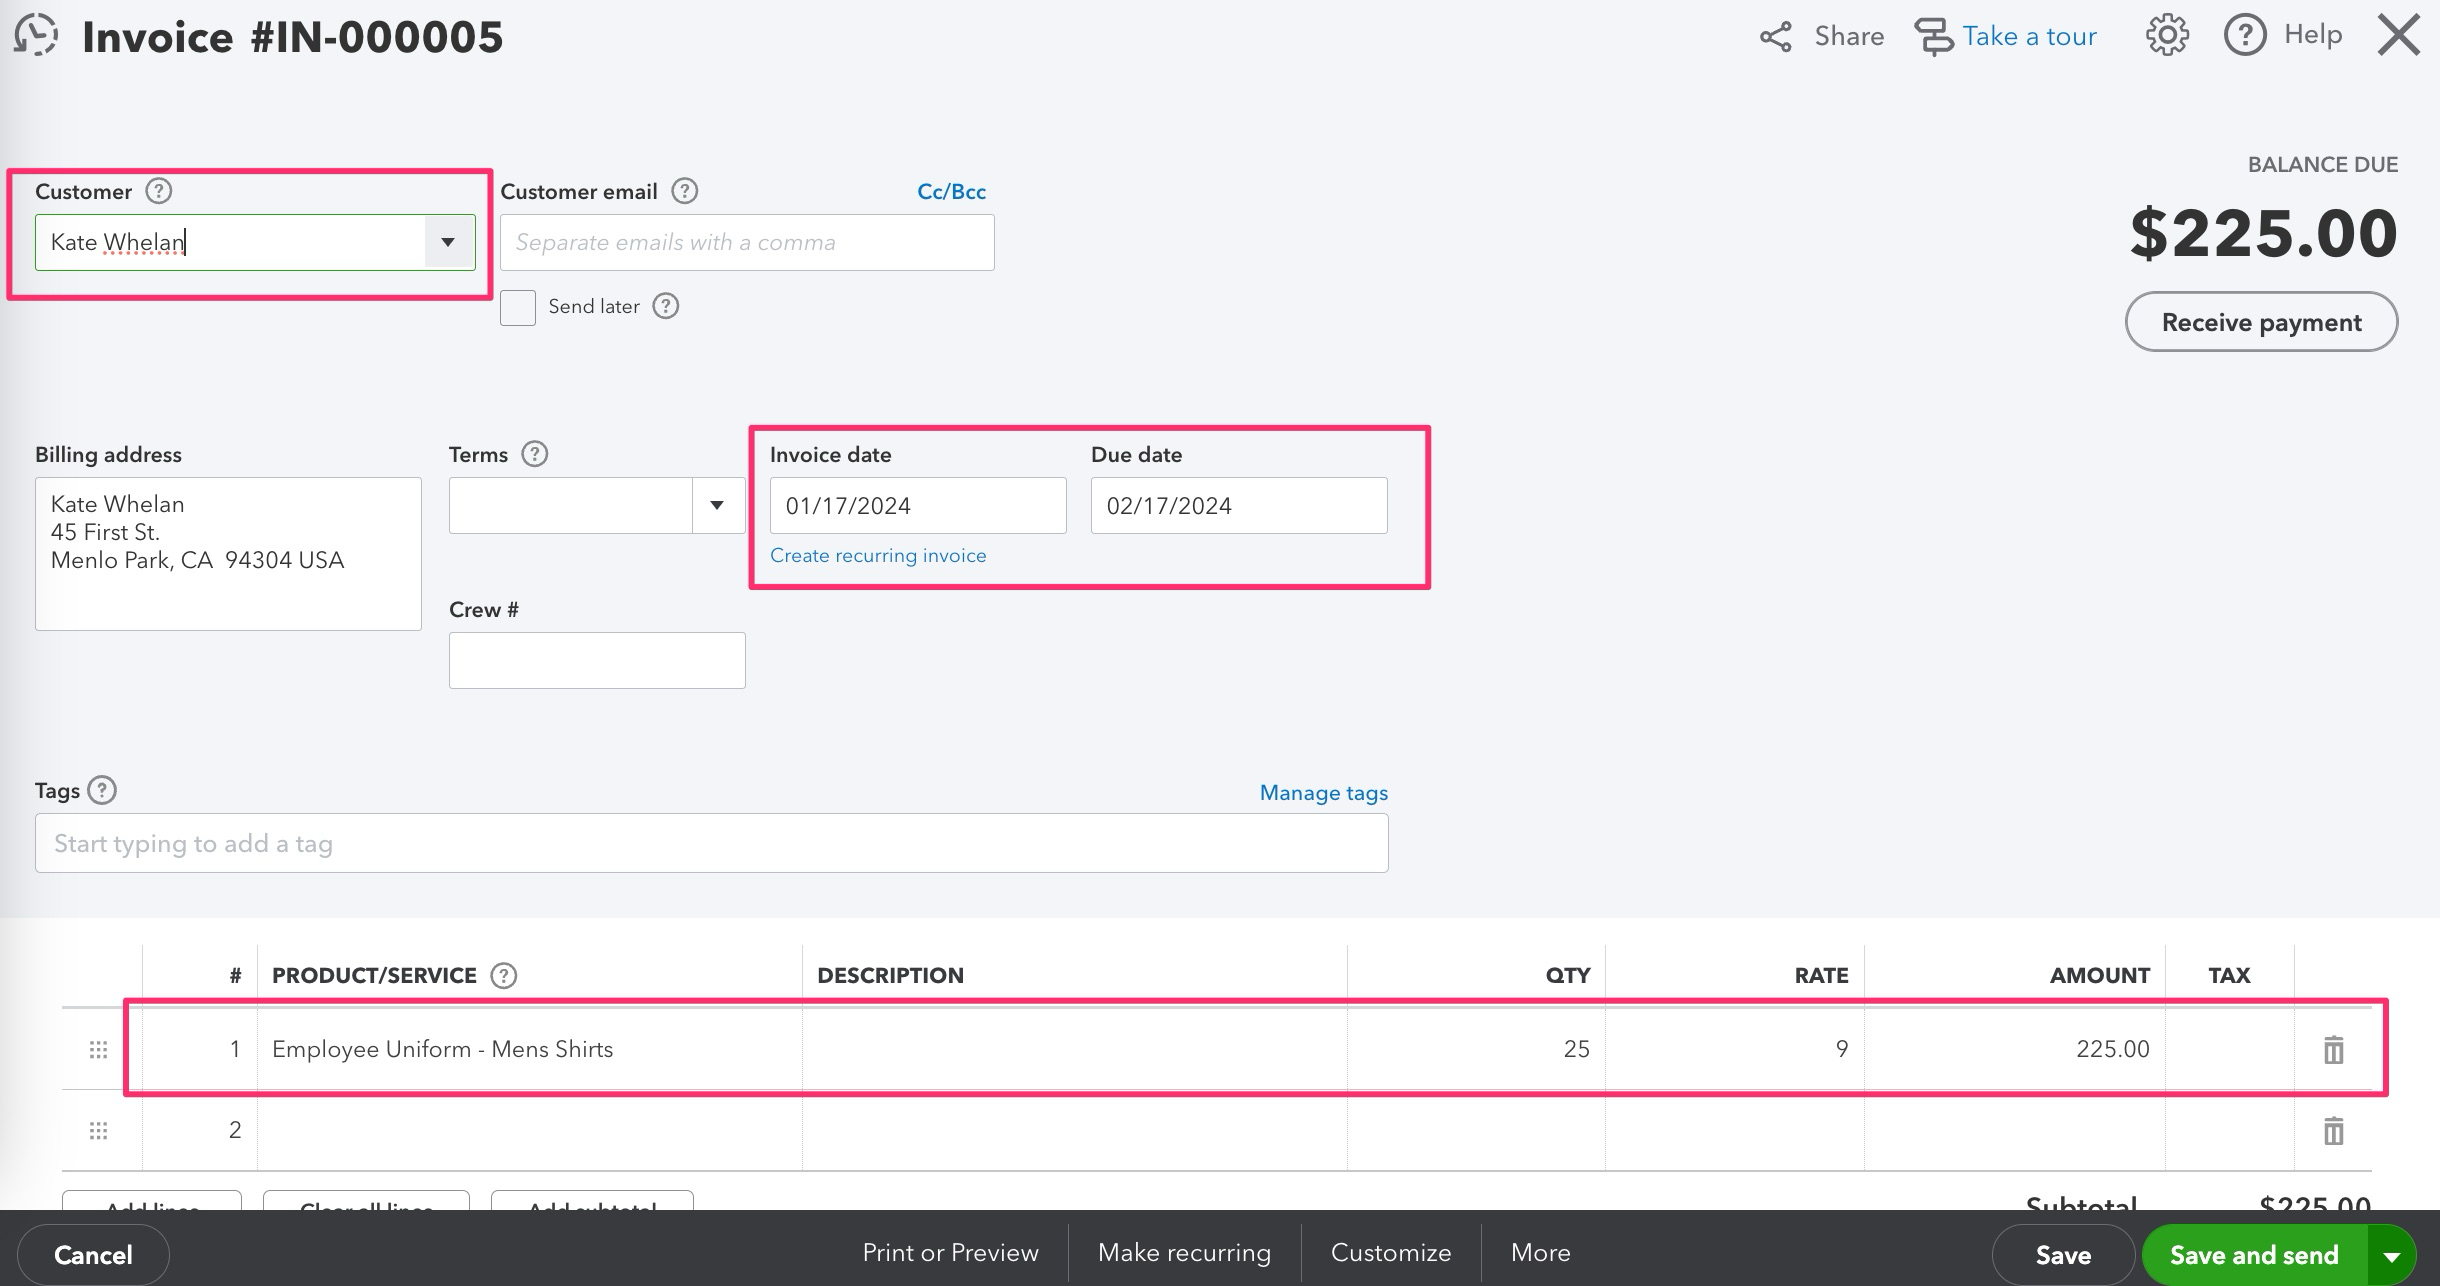Open the invoice settings gear icon

coord(2166,34)
